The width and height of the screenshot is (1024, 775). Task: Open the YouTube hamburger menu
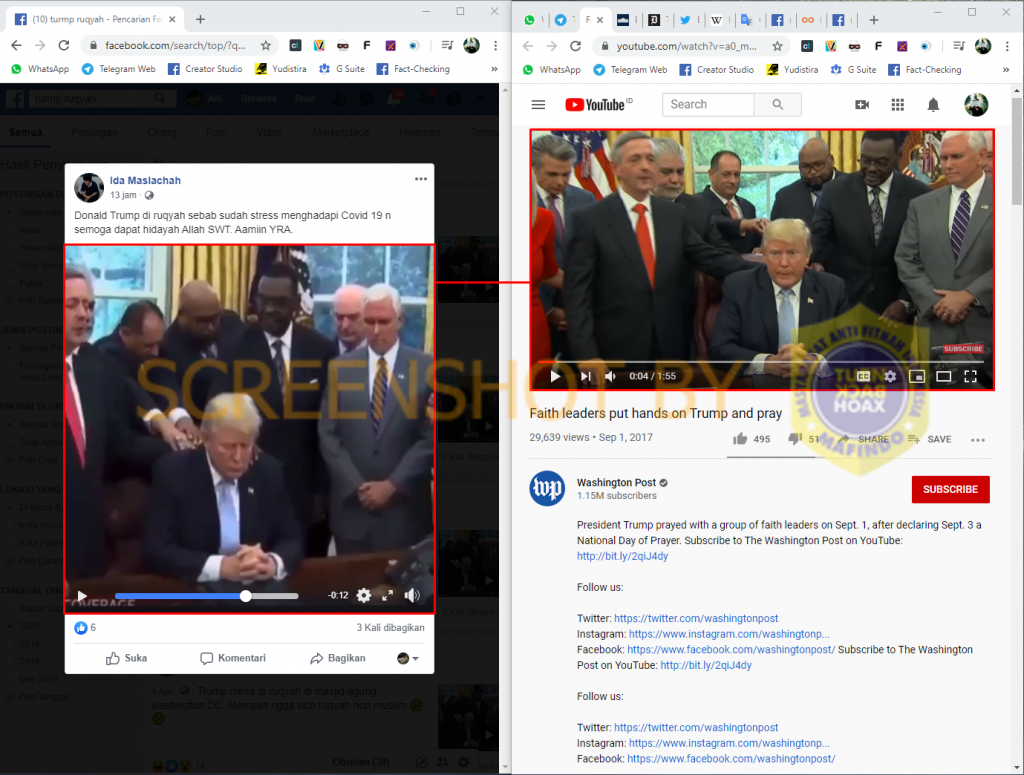[538, 105]
